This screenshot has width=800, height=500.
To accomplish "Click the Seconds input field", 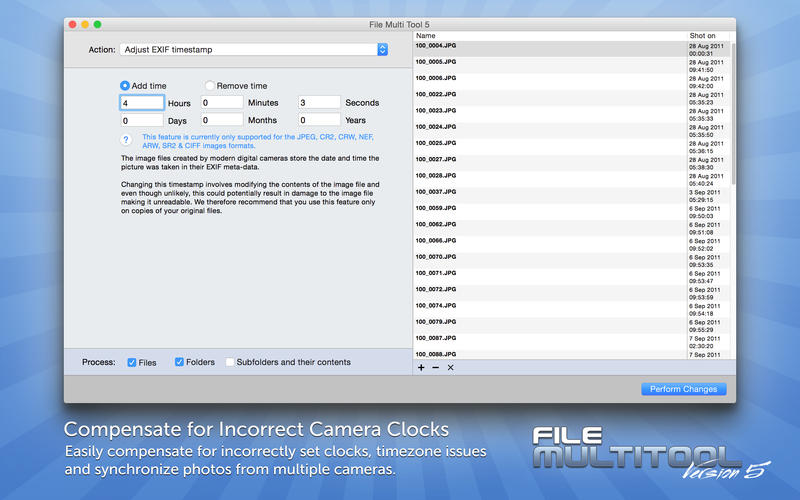I will click(319, 103).
